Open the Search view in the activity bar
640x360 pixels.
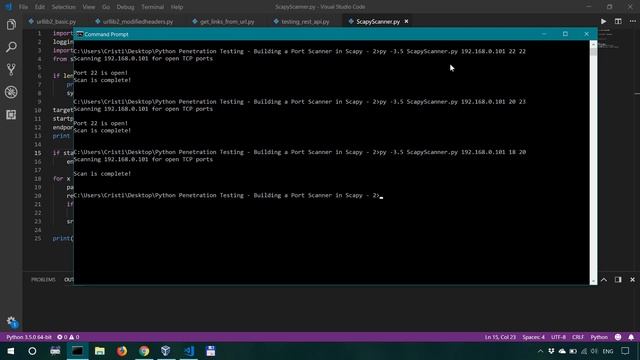(x=11, y=47)
